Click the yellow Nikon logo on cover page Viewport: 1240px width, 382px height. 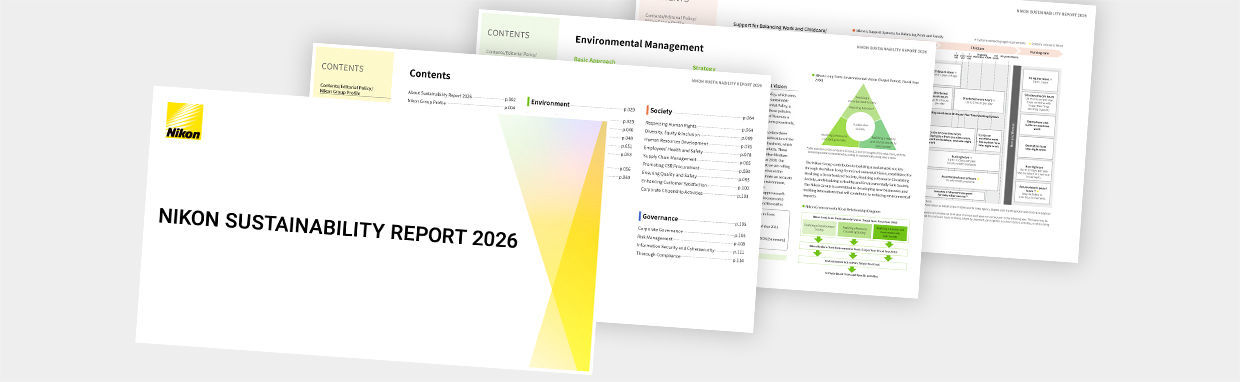(185, 122)
